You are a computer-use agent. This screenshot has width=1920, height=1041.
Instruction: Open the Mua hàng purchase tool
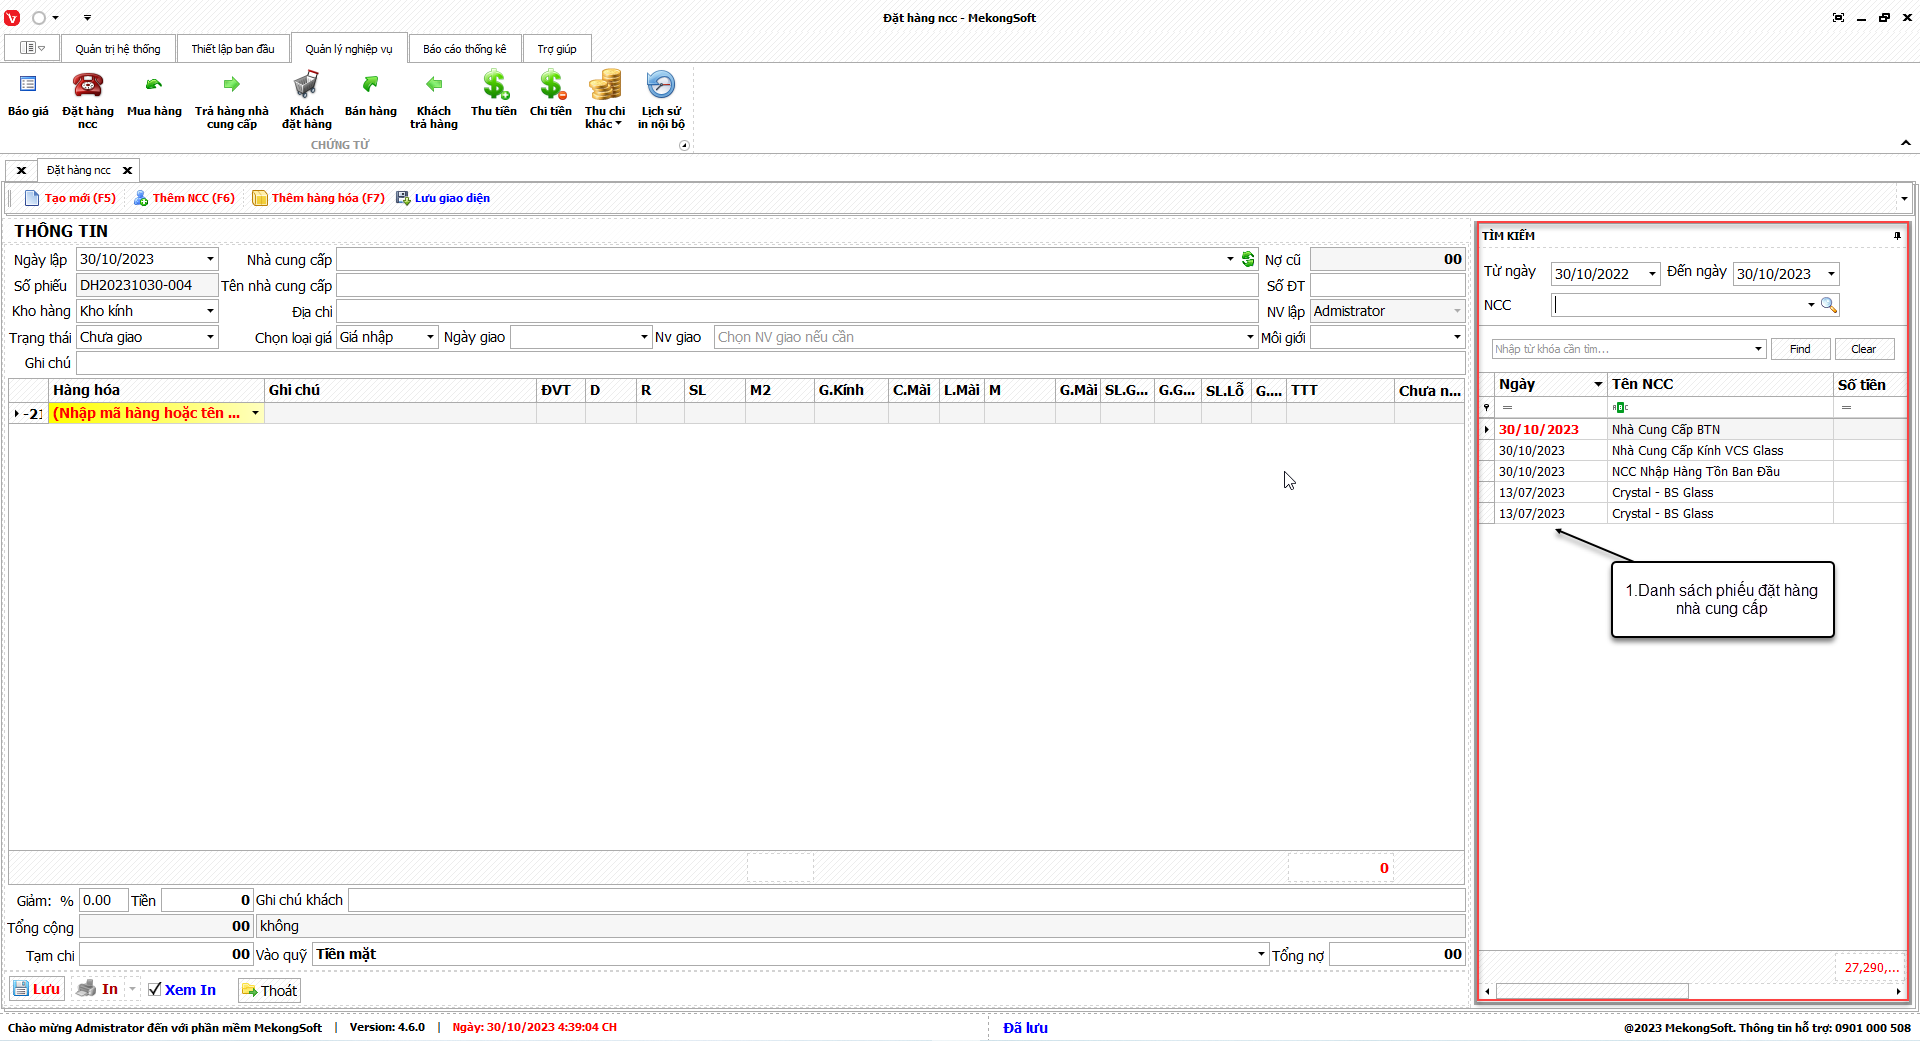click(x=154, y=98)
